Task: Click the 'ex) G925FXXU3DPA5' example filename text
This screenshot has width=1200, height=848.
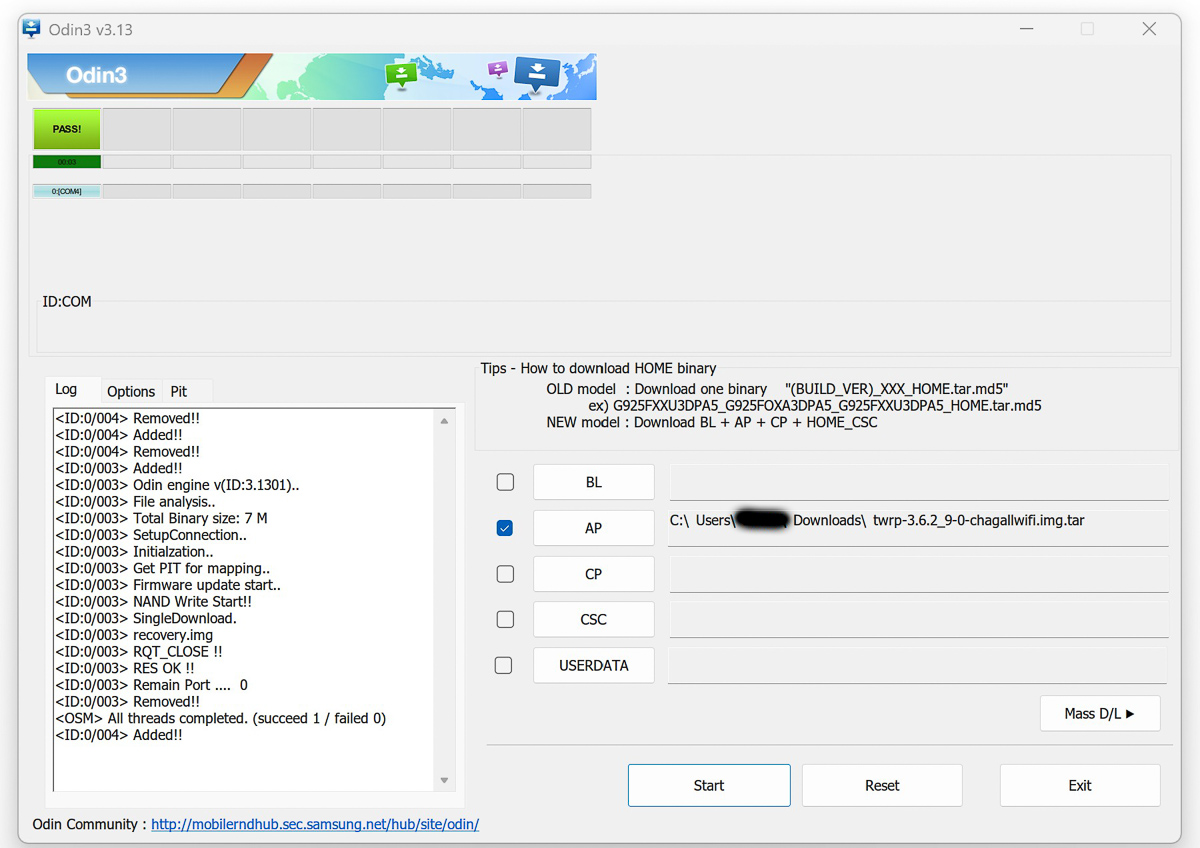Action: point(815,406)
